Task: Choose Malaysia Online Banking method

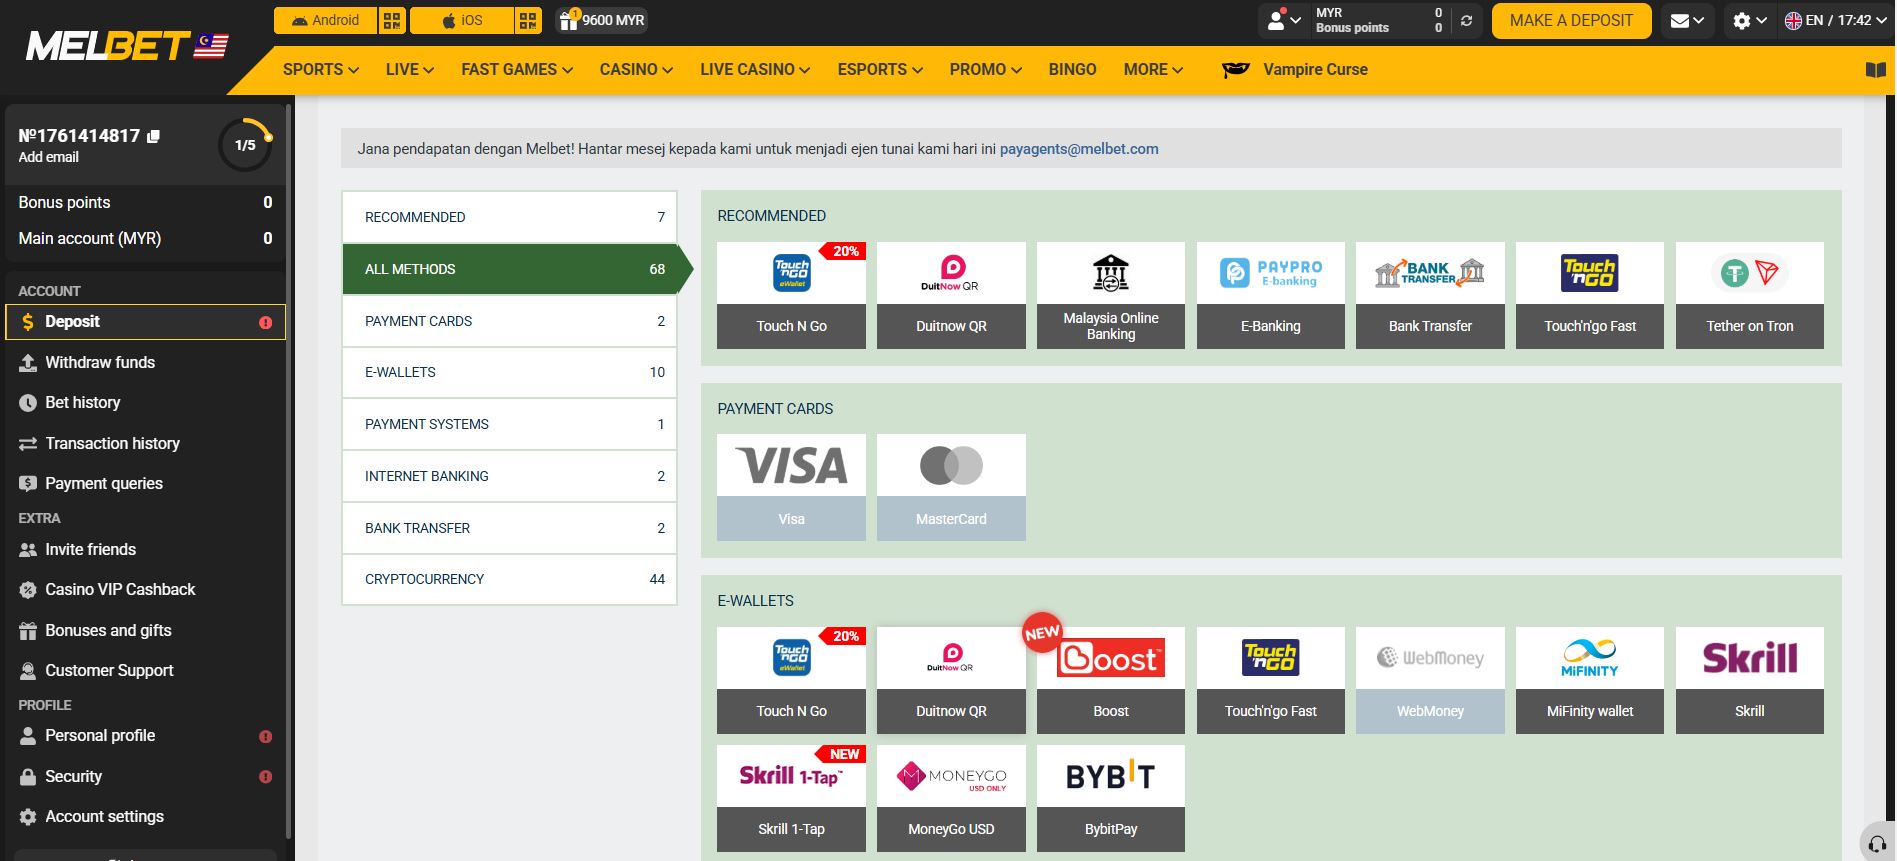Action: coord(1110,295)
